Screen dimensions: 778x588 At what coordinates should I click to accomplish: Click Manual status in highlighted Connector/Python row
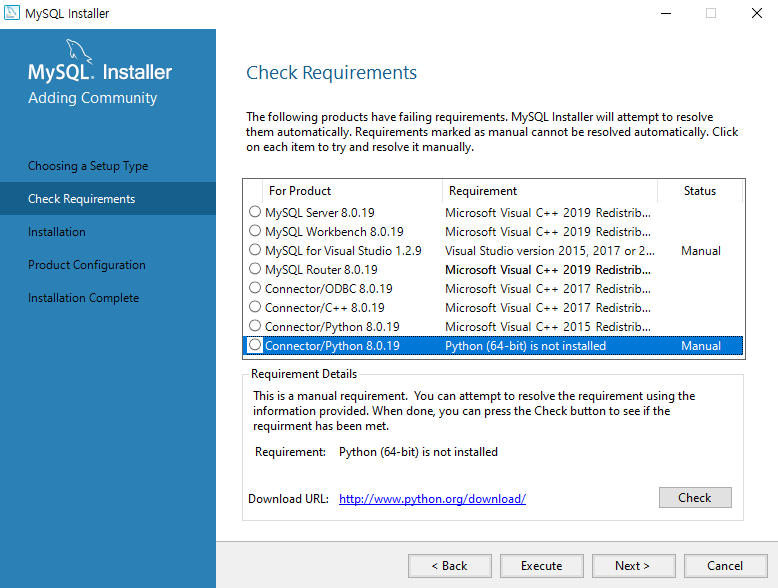pos(701,346)
